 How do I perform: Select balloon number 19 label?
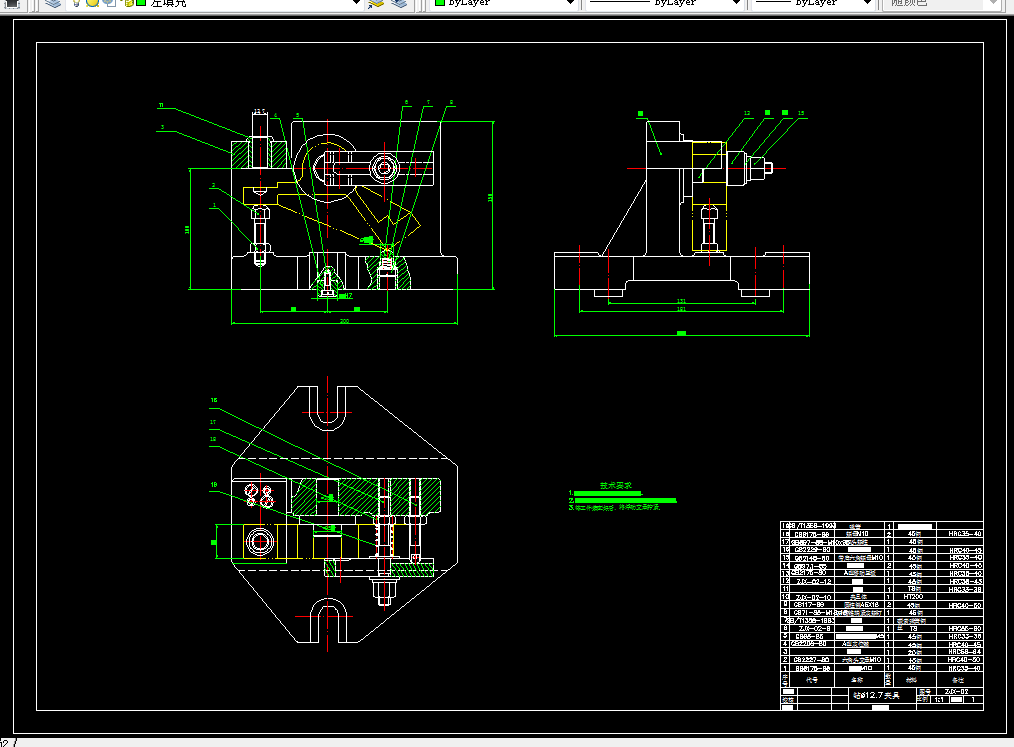coord(214,484)
